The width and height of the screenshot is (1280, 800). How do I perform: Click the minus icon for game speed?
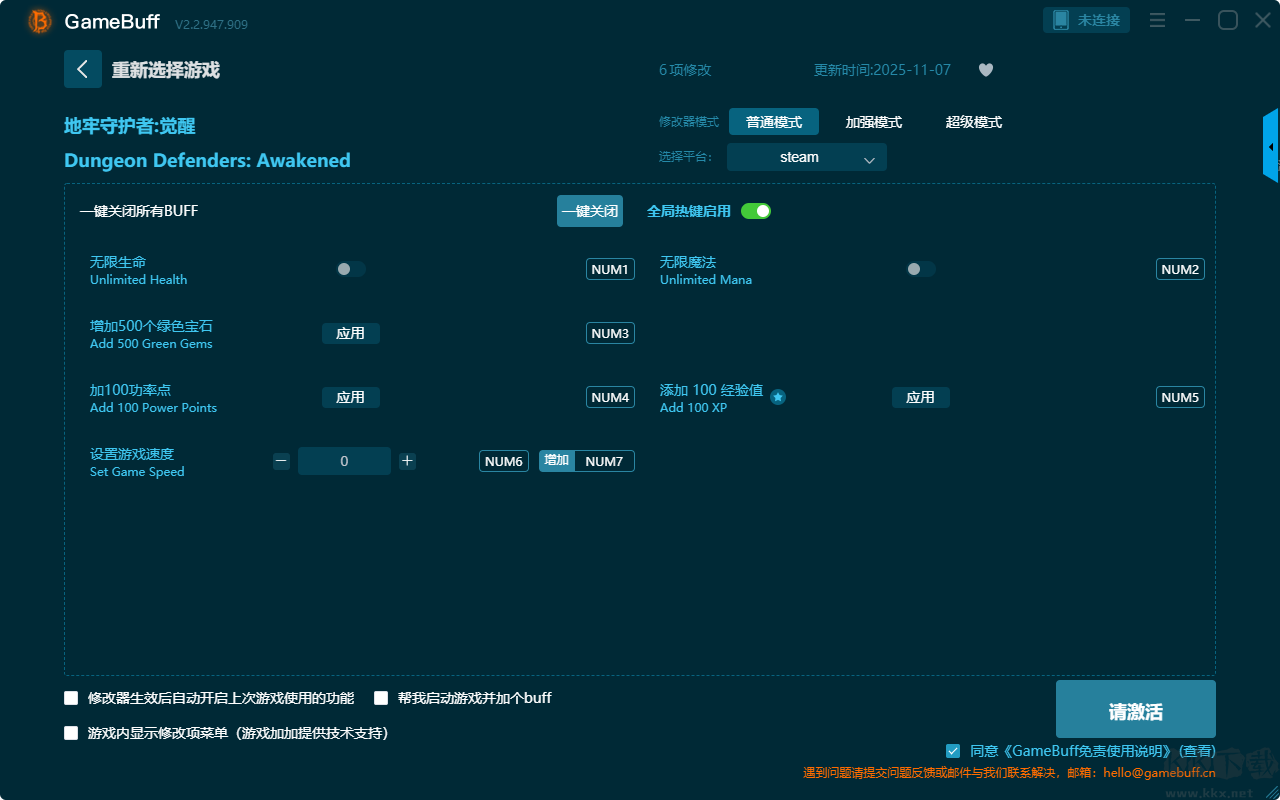tap(281, 461)
